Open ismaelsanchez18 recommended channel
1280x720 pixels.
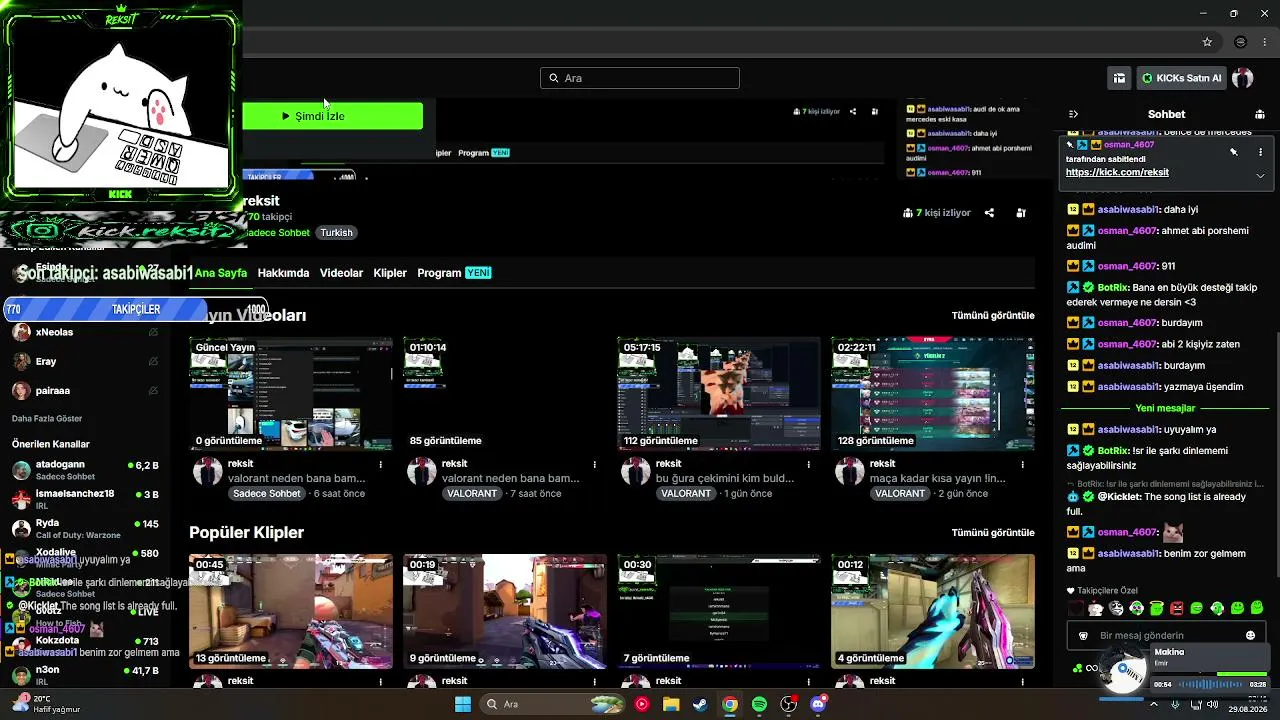86,499
